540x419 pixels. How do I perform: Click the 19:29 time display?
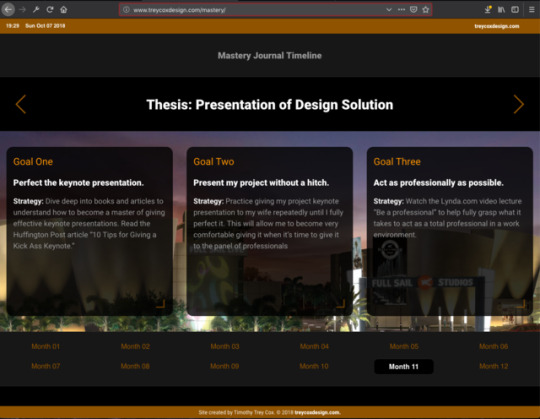pyautogui.click(x=12, y=26)
